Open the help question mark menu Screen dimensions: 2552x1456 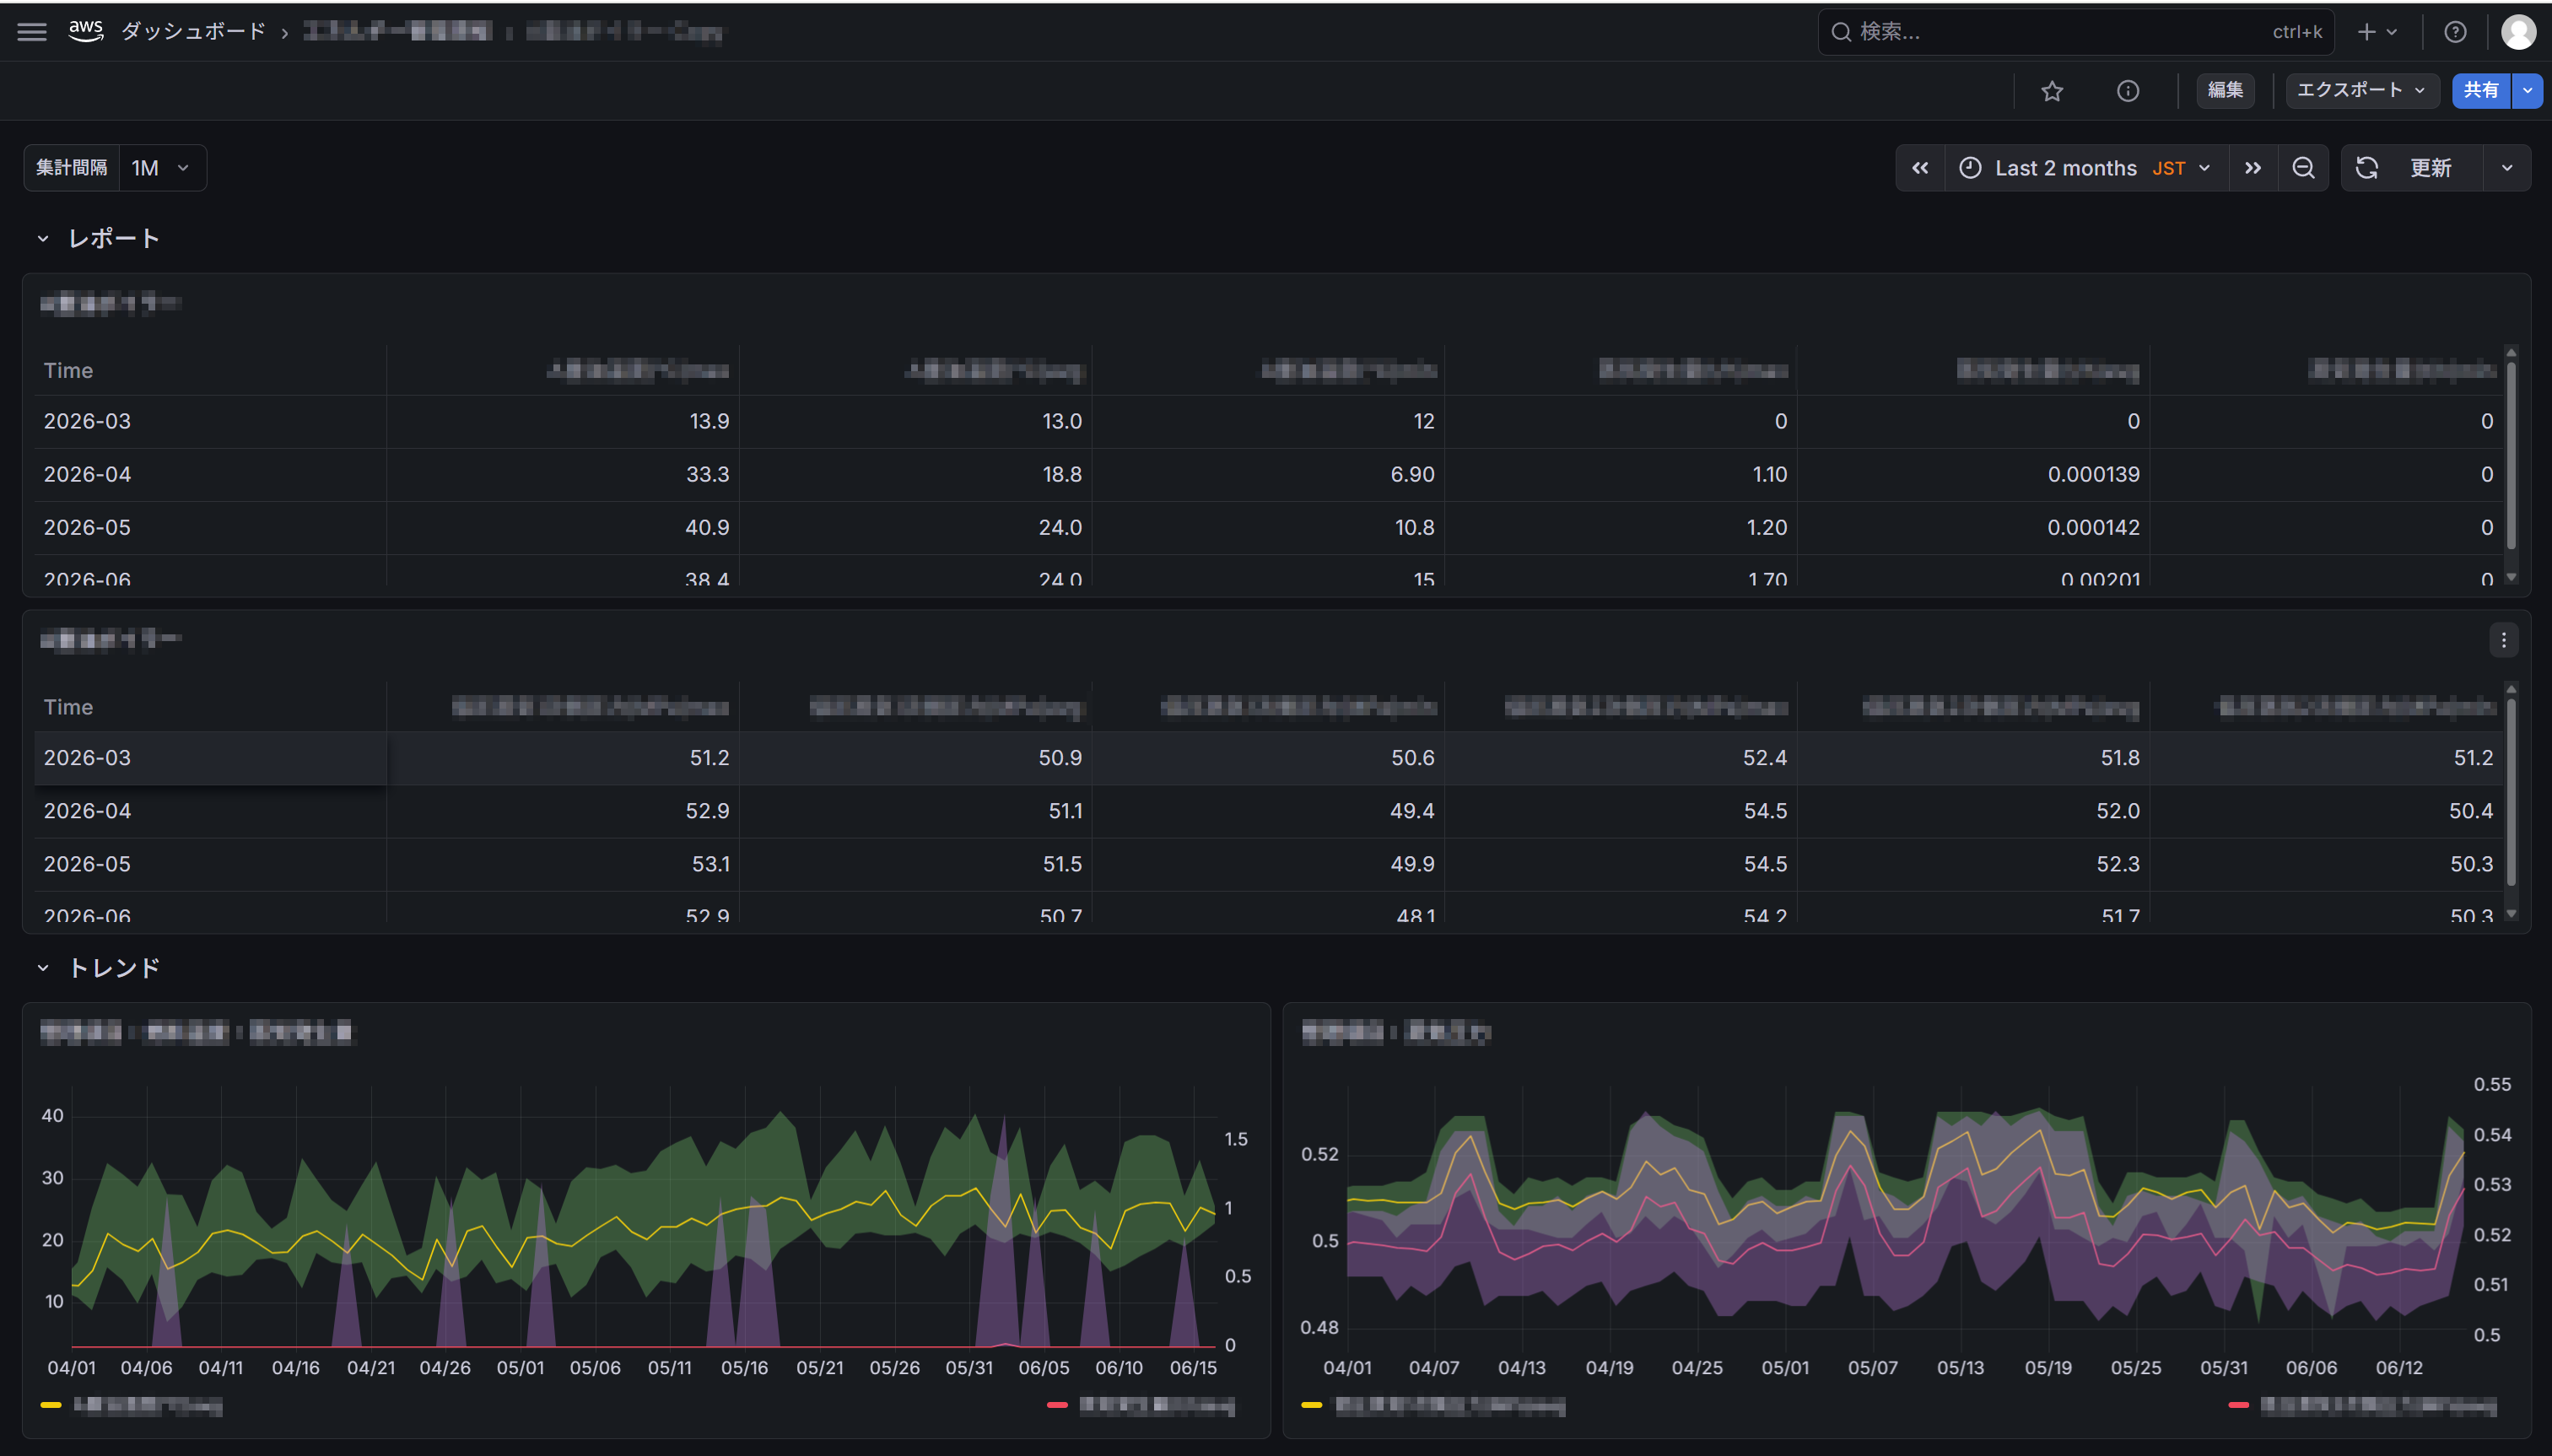pyautogui.click(x=2455, y=32)
